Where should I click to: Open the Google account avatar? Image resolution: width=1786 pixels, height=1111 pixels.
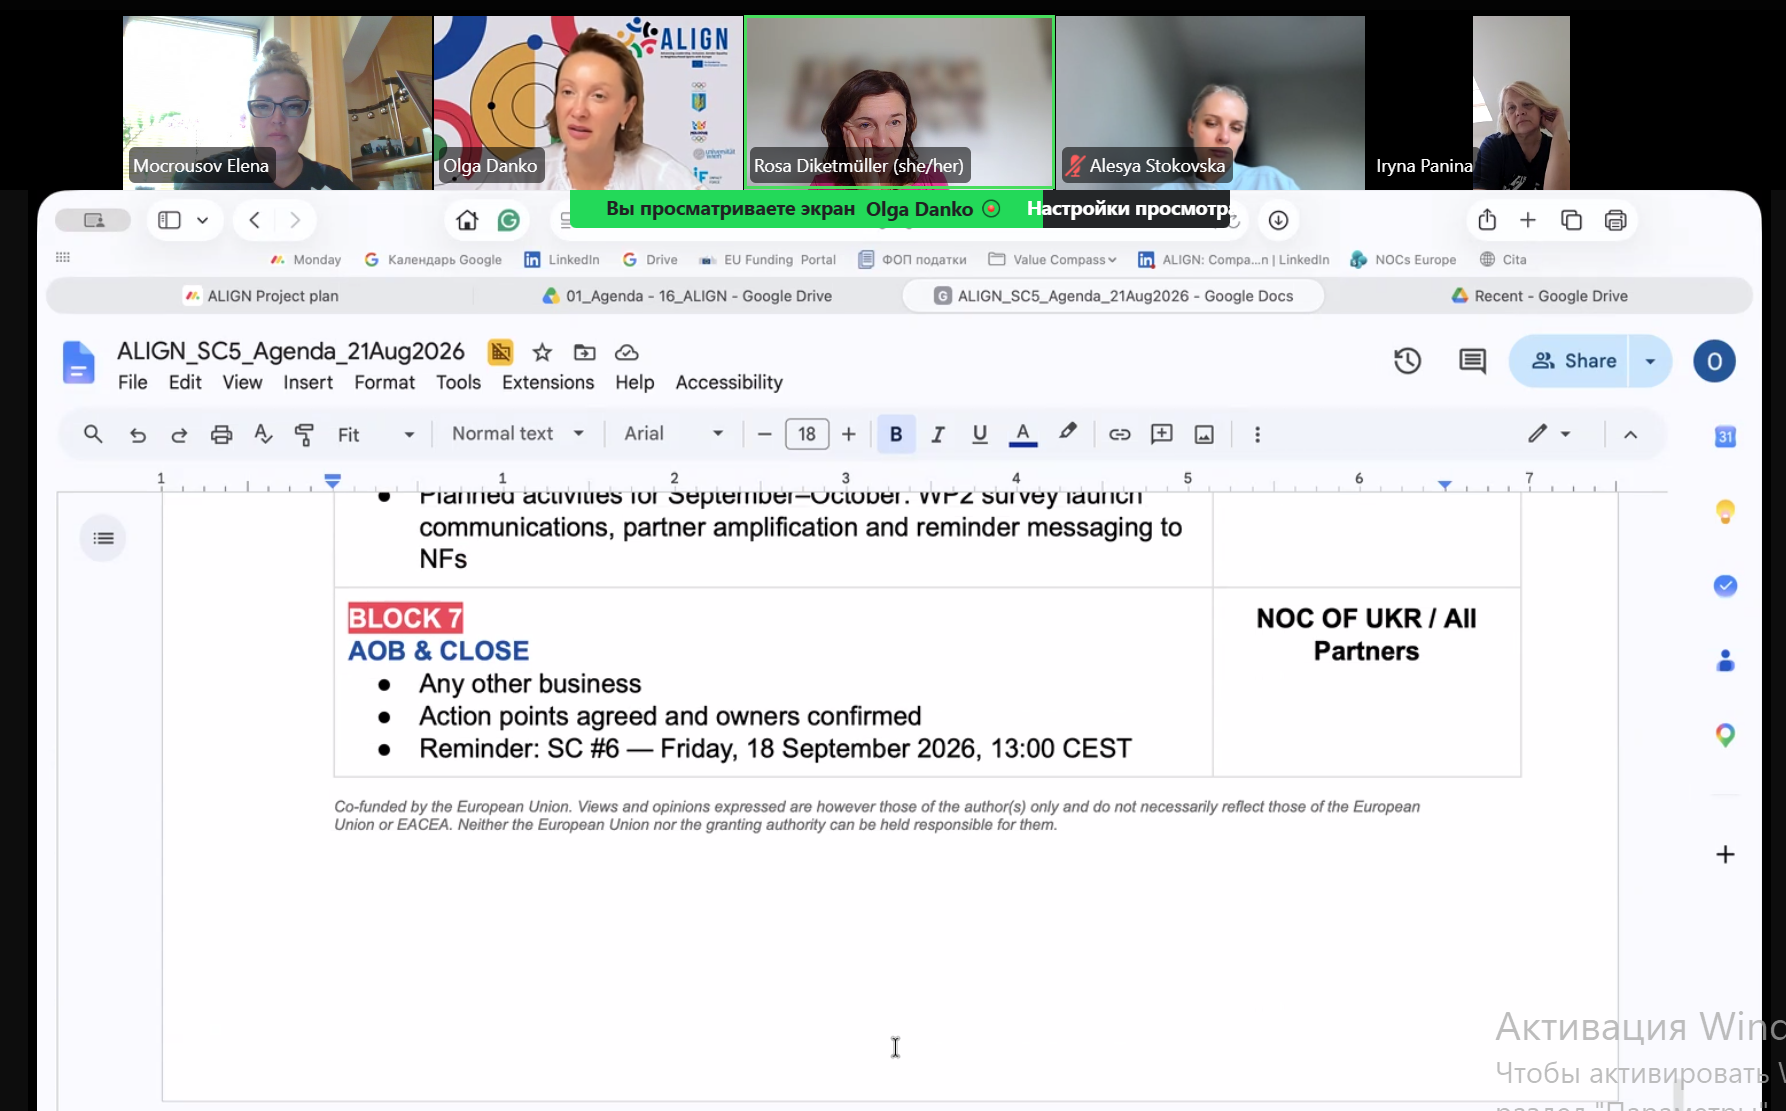coord(1714,361)
